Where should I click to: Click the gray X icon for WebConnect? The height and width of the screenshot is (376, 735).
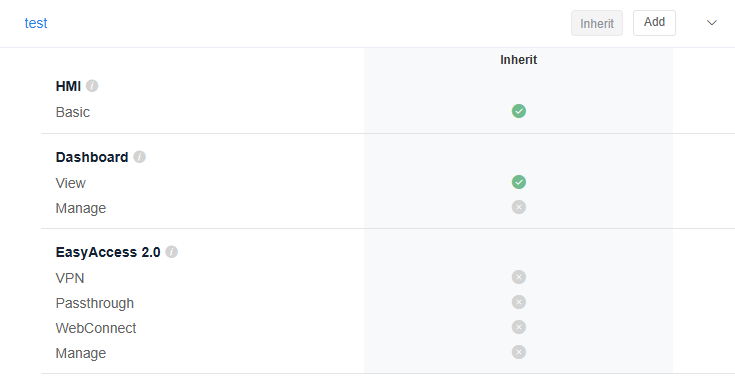518,327
